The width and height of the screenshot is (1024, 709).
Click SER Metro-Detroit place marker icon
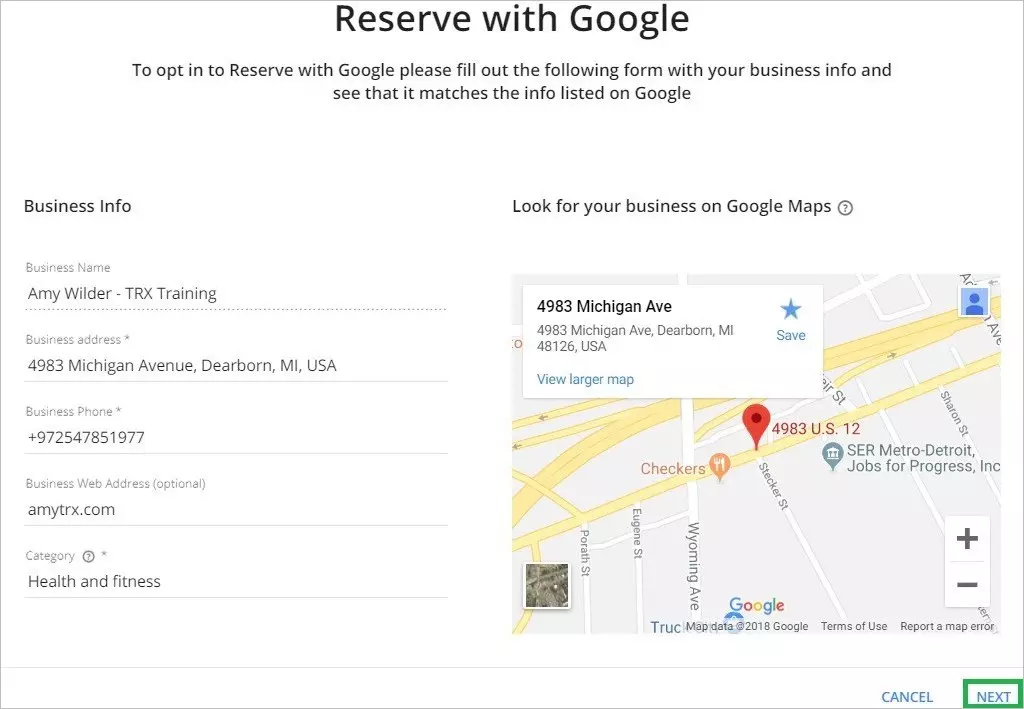point(832,456)
